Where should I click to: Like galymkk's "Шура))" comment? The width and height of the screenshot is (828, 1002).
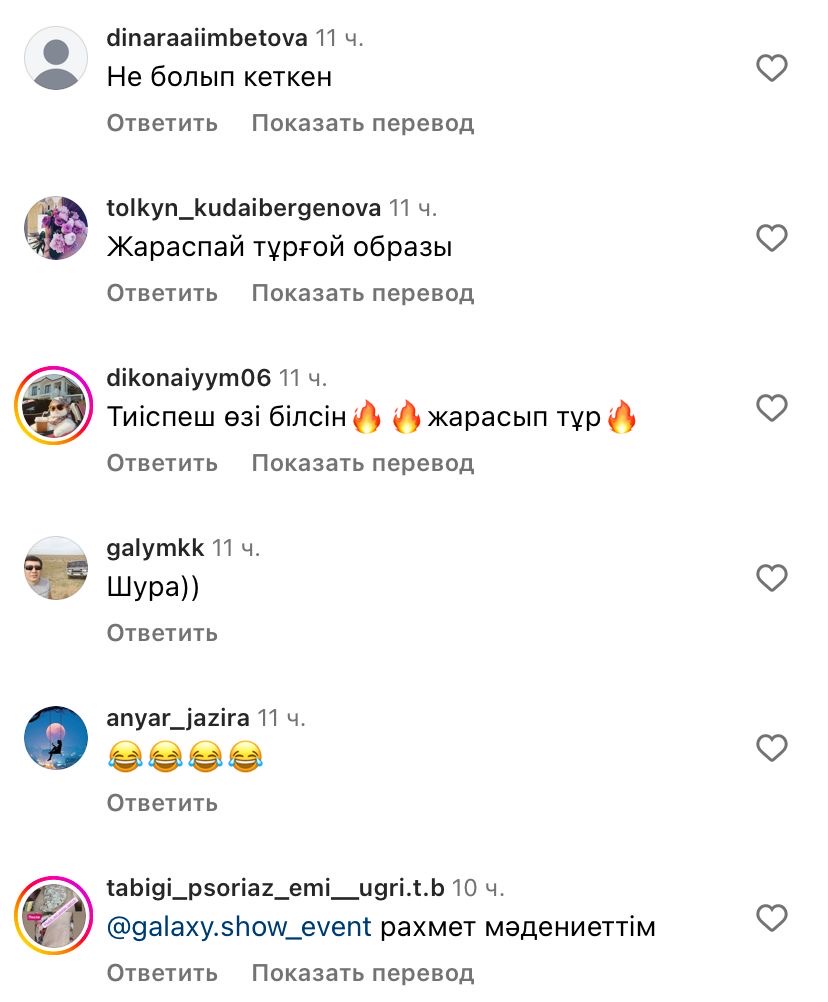771,578
